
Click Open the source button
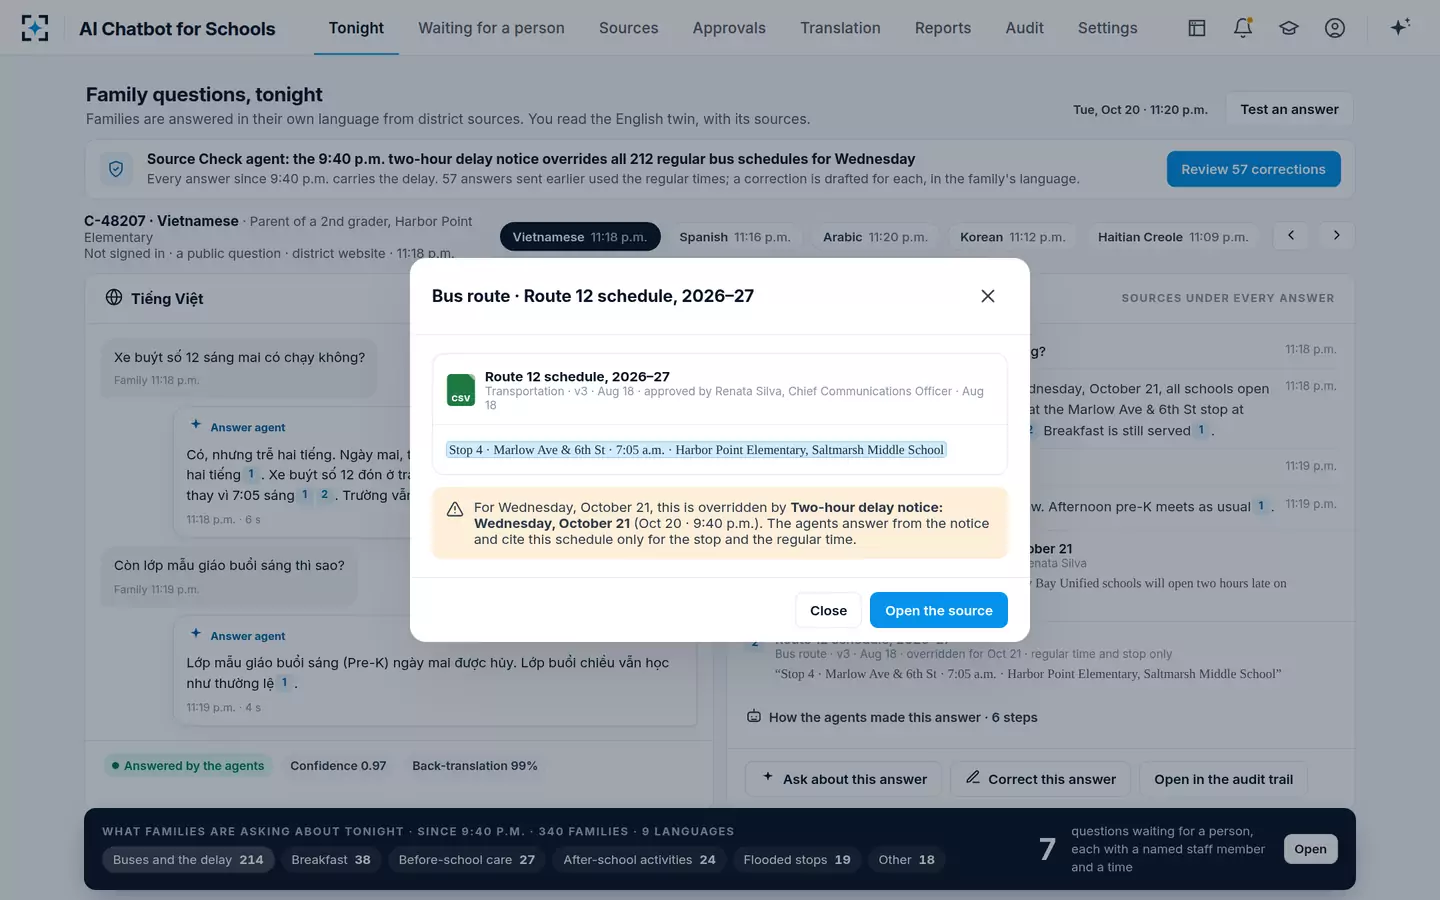(938, 610)
